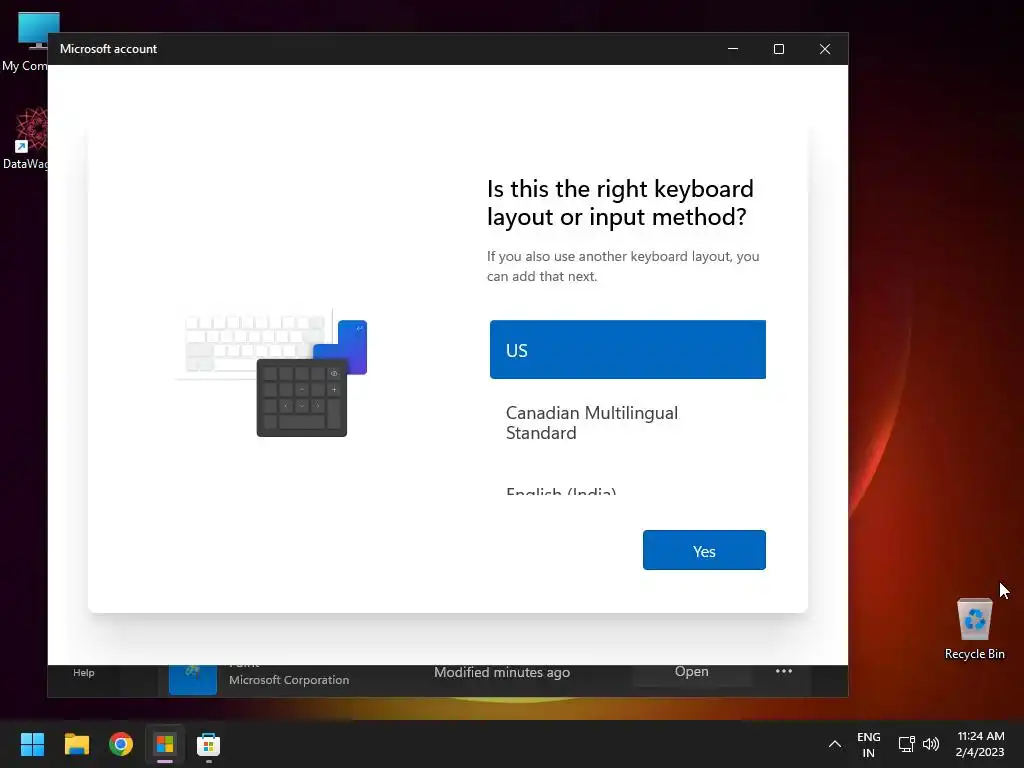Switch to Microsoft account taskbar app
1024x768 pixels.
point(165,744)
